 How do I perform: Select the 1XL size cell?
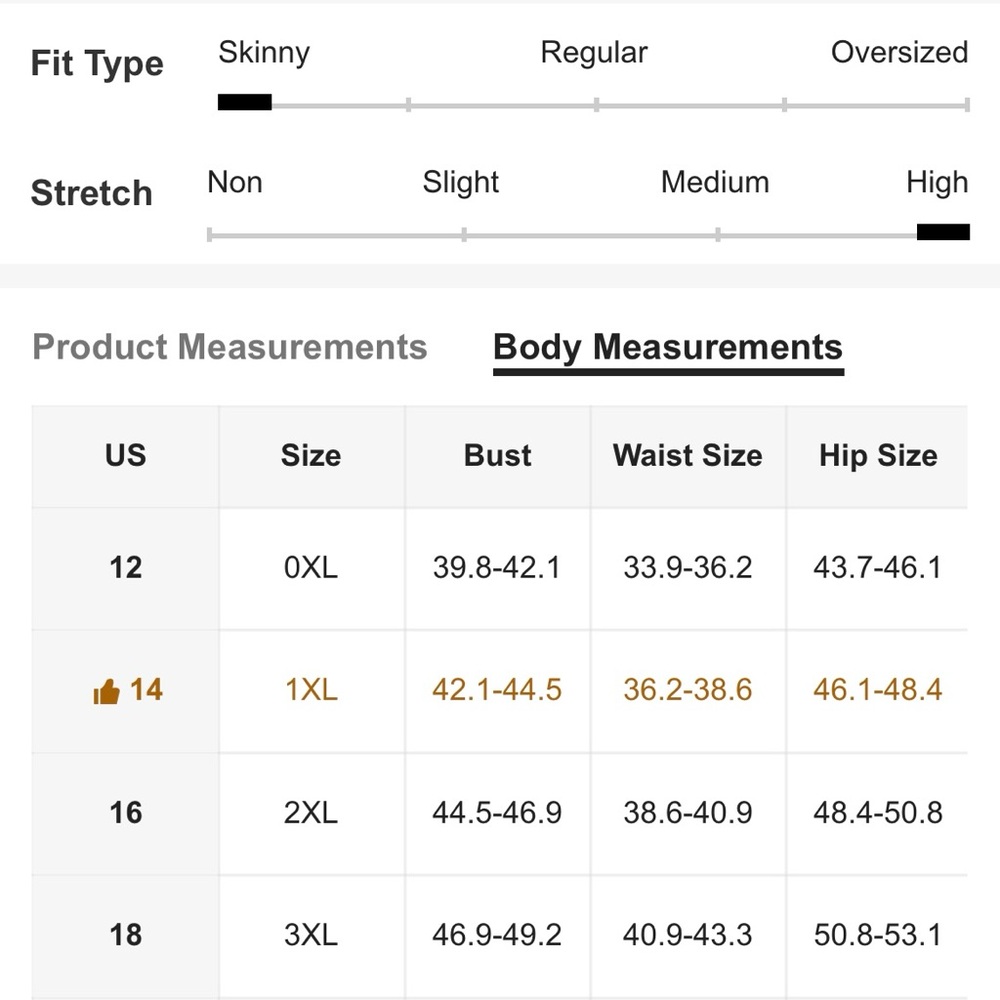tap(311, 690)
